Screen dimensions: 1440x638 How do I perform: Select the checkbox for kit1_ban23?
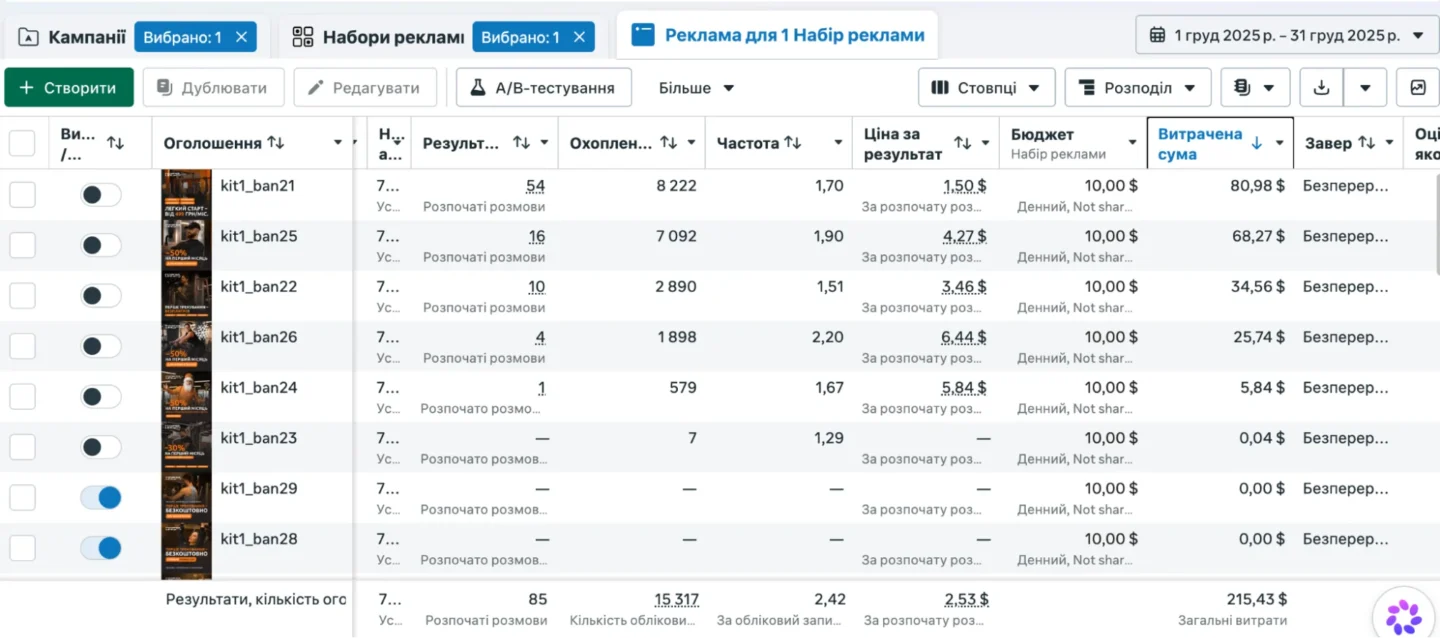click(x=22, y=447)
